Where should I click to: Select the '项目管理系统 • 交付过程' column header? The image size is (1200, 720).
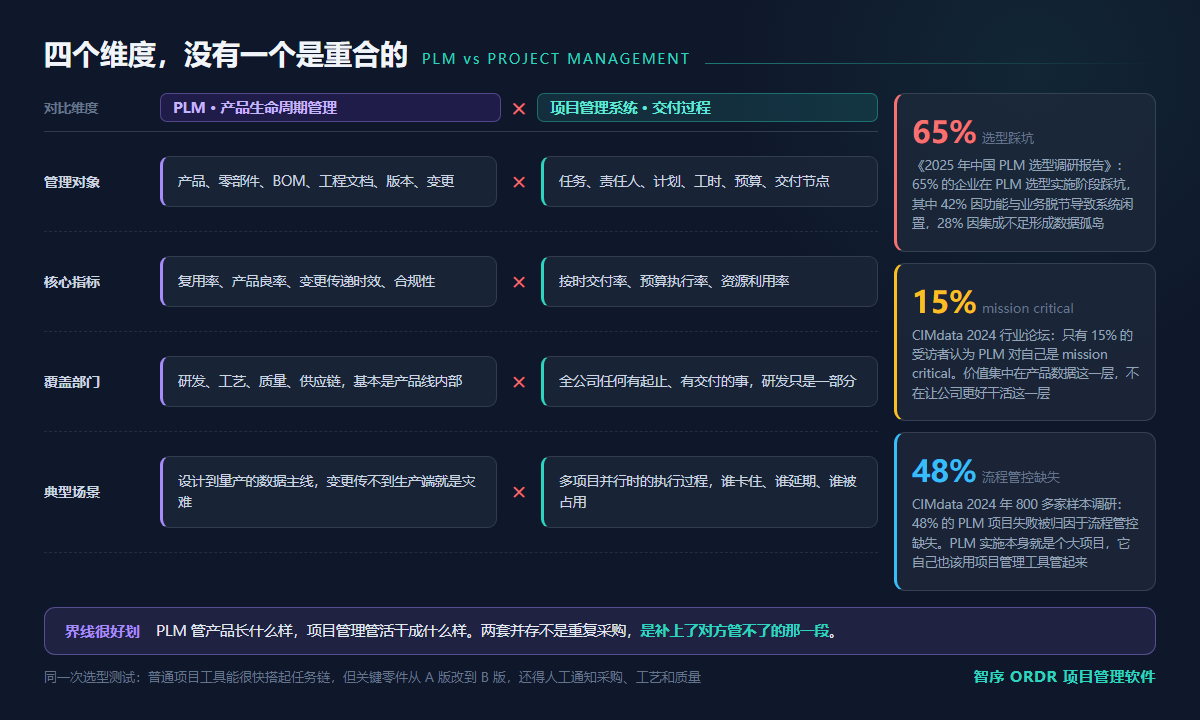pos(707,107)
